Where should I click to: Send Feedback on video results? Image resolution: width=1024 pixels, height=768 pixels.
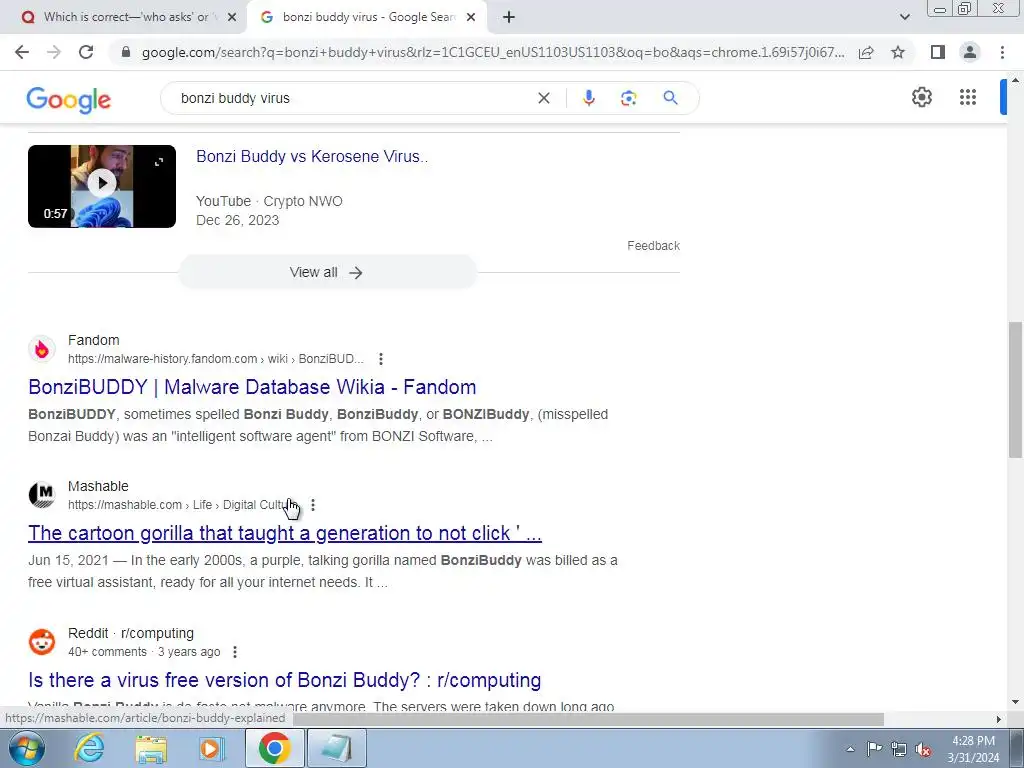[653, 246]
